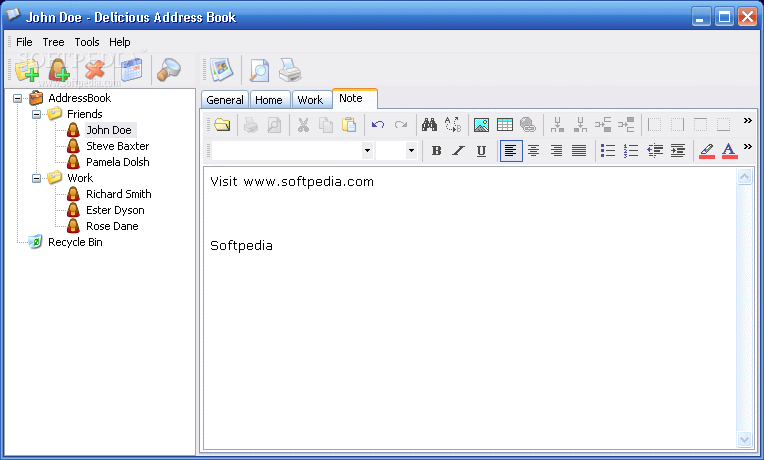
Task: Open the font size dropdown
Action: click(411, 151)
